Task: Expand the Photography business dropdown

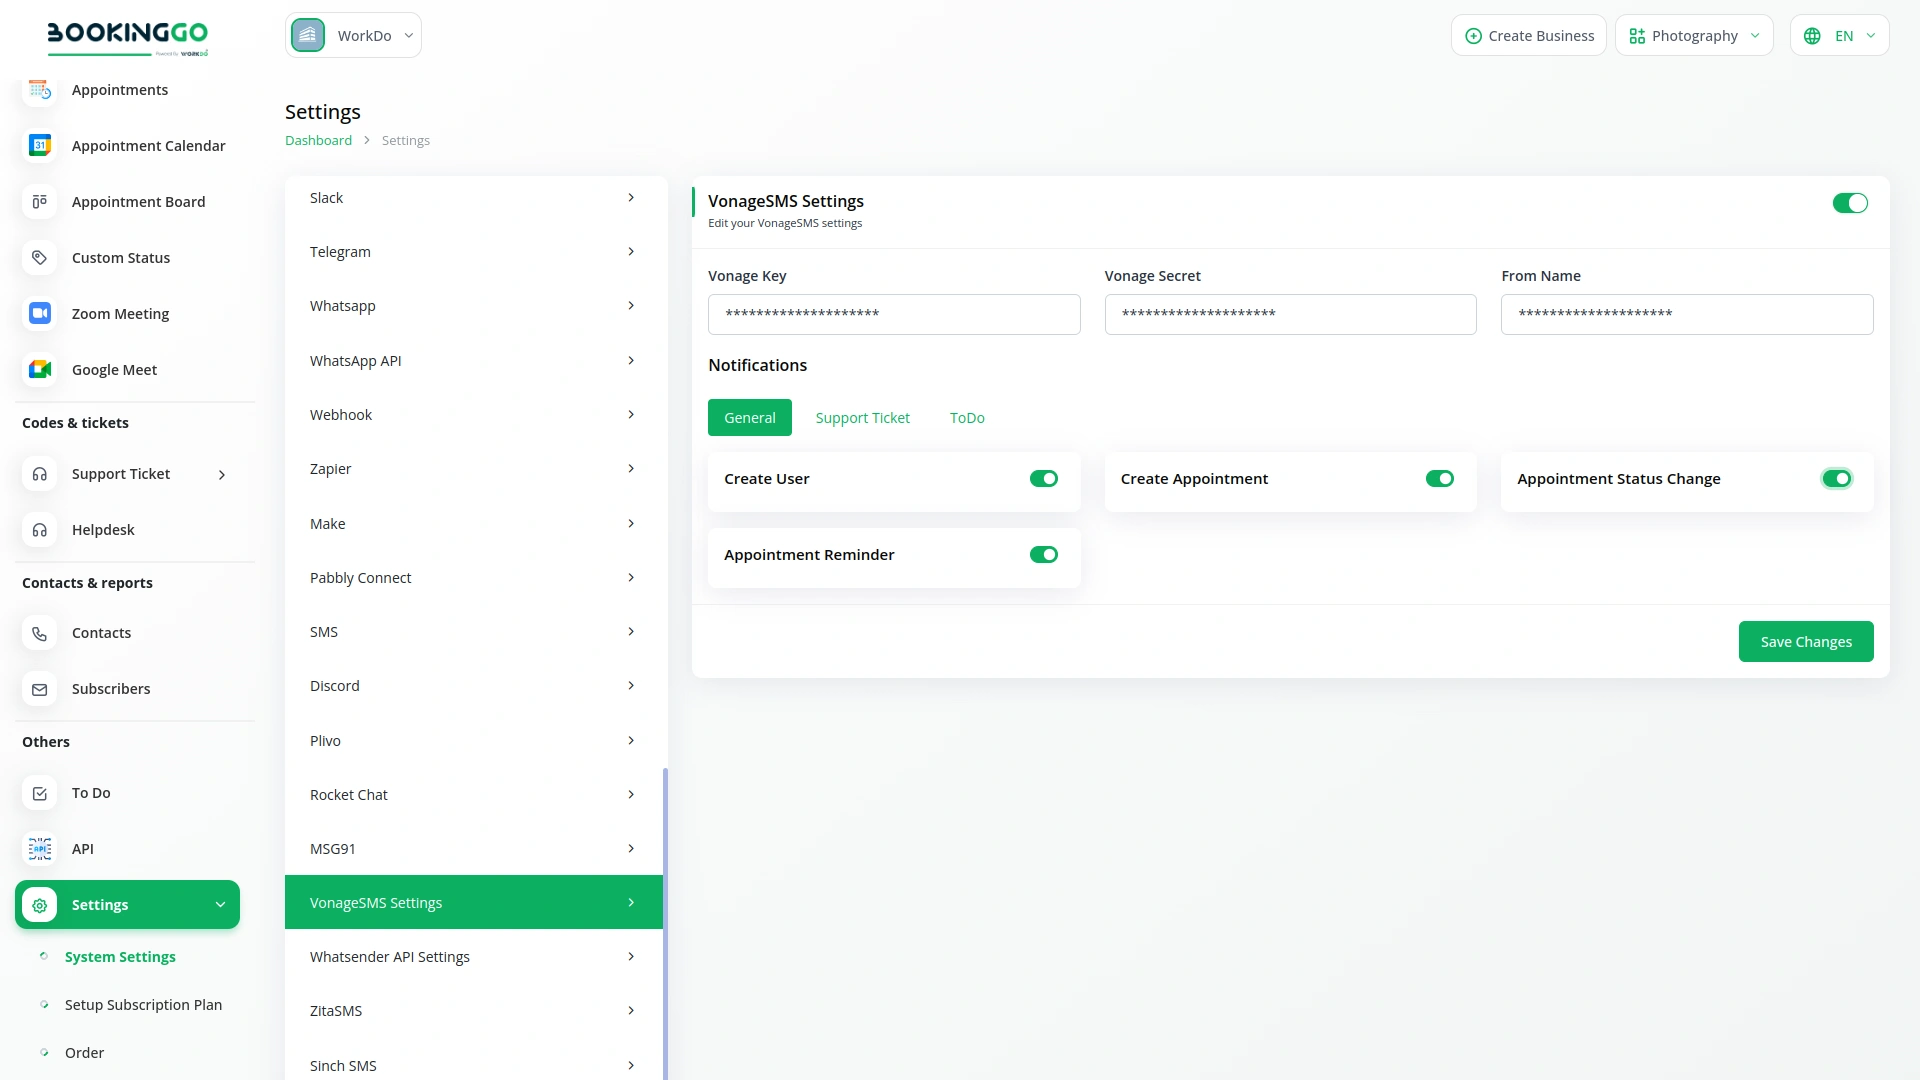Action: pos(1694,36)
